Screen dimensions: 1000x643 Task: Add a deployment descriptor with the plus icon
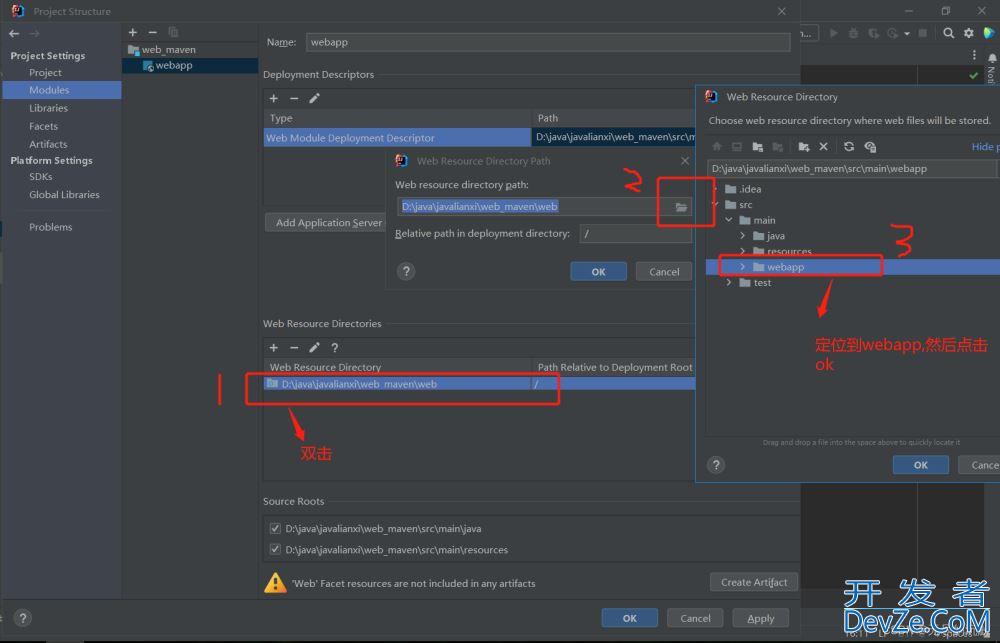pyautogui.click(x=274, y=98)
